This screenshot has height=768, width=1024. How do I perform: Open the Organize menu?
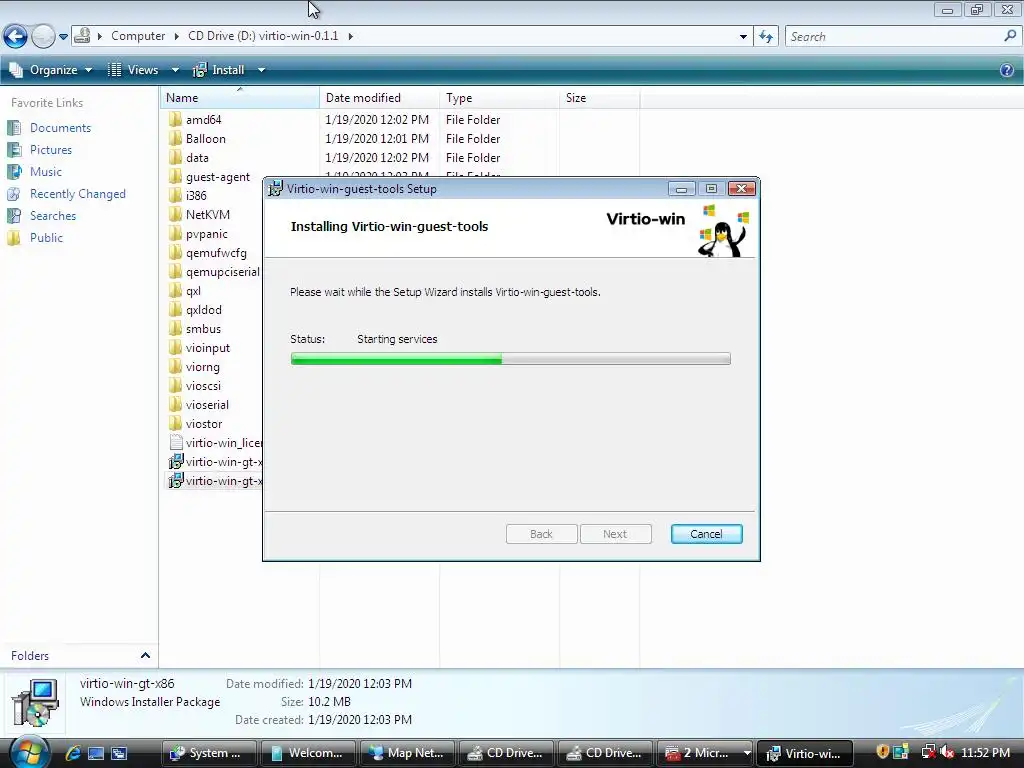pyautogui.click(x=50, y=70)
